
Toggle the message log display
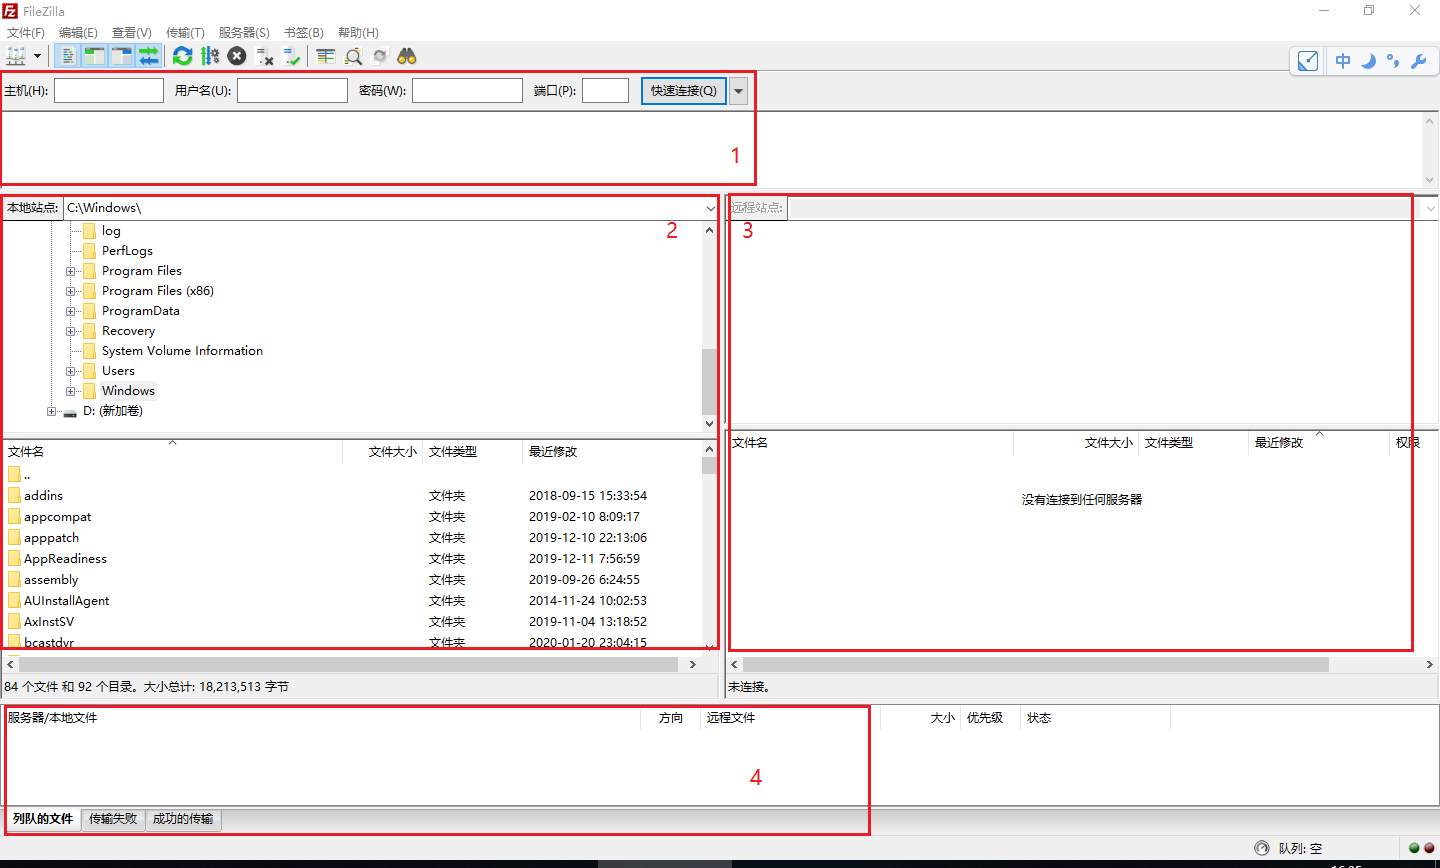pos(68,56)
